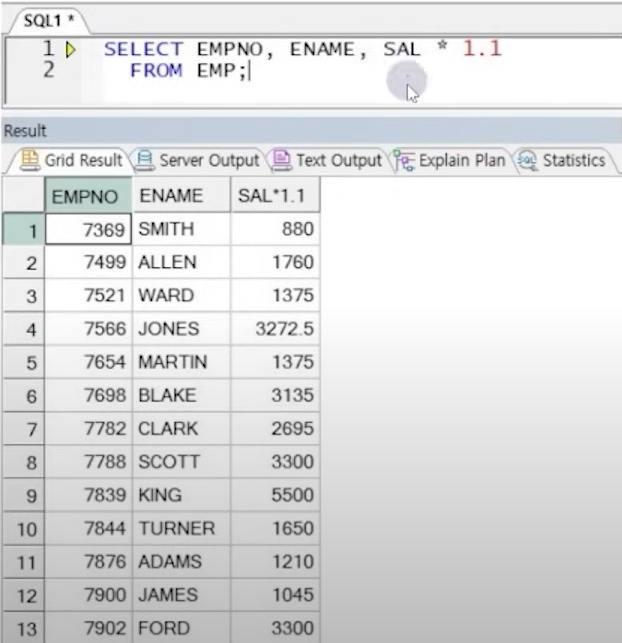Switch to the SQL1 editor tab
Viewport: 622px width, 643px height.
coord(48,21)
